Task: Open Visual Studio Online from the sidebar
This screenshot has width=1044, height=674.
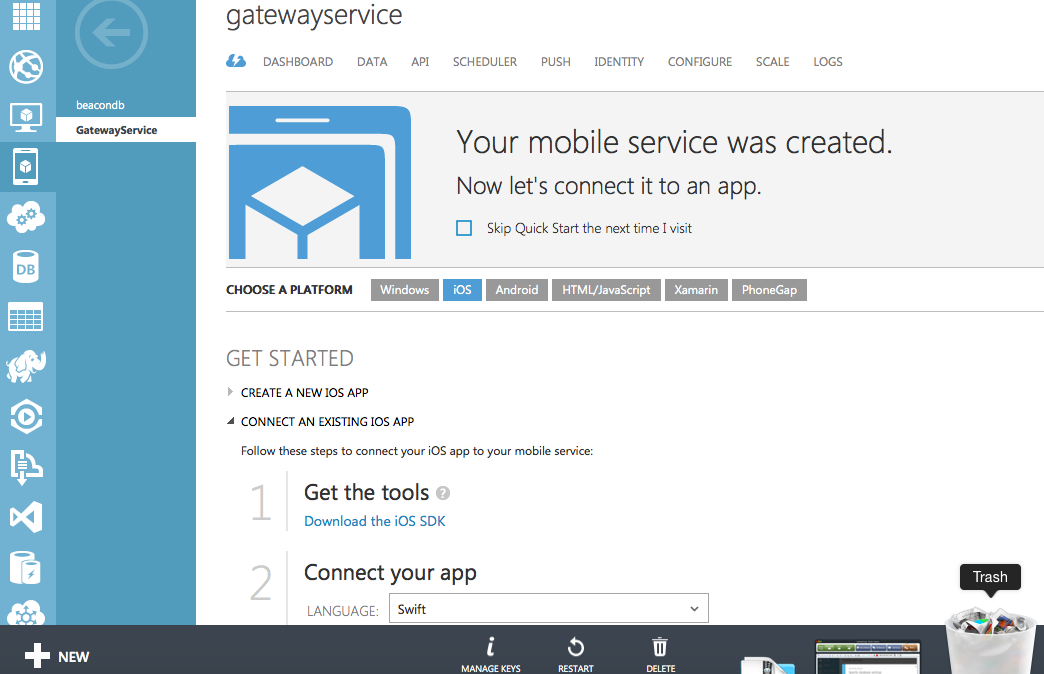Action: coord(26,517)
